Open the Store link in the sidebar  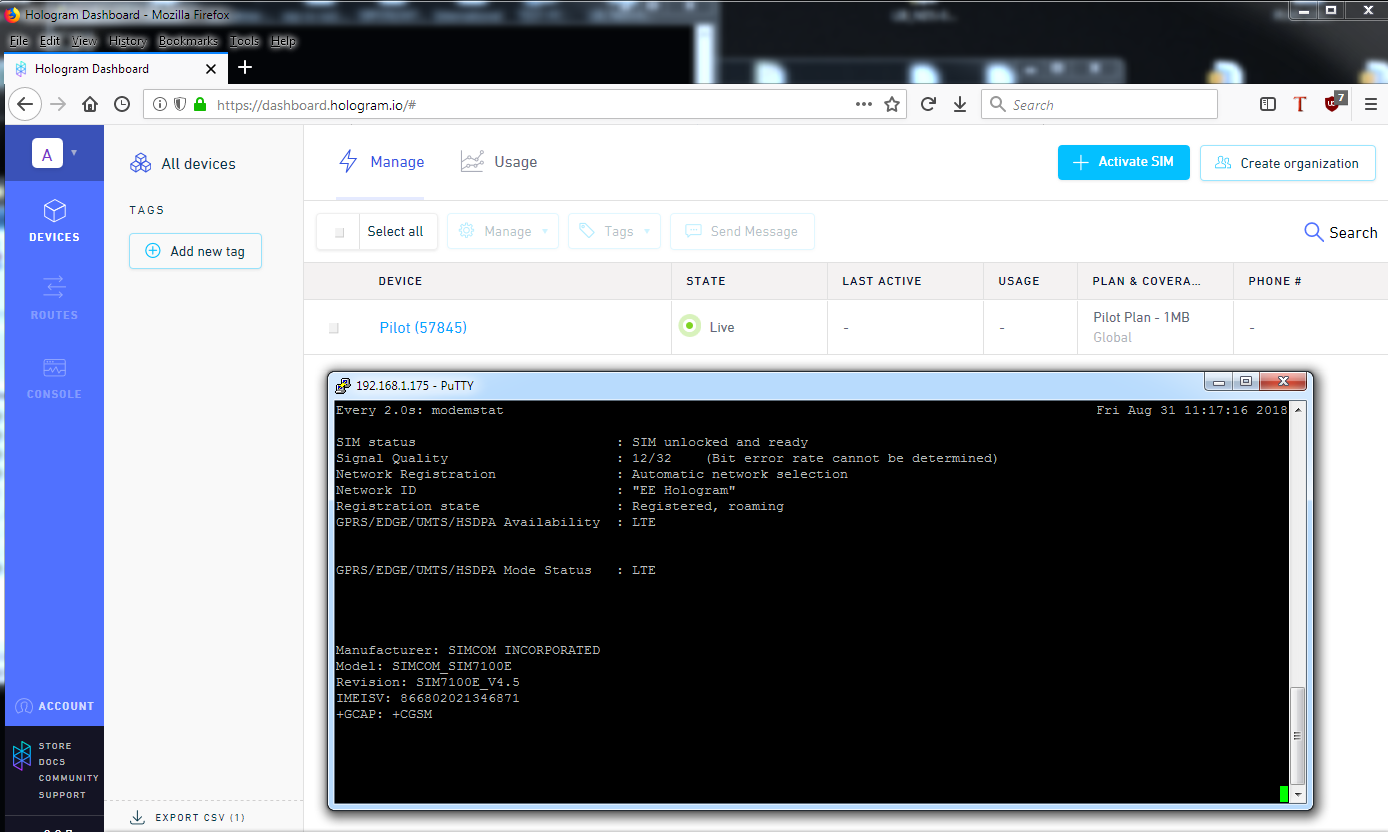(55, 746)
